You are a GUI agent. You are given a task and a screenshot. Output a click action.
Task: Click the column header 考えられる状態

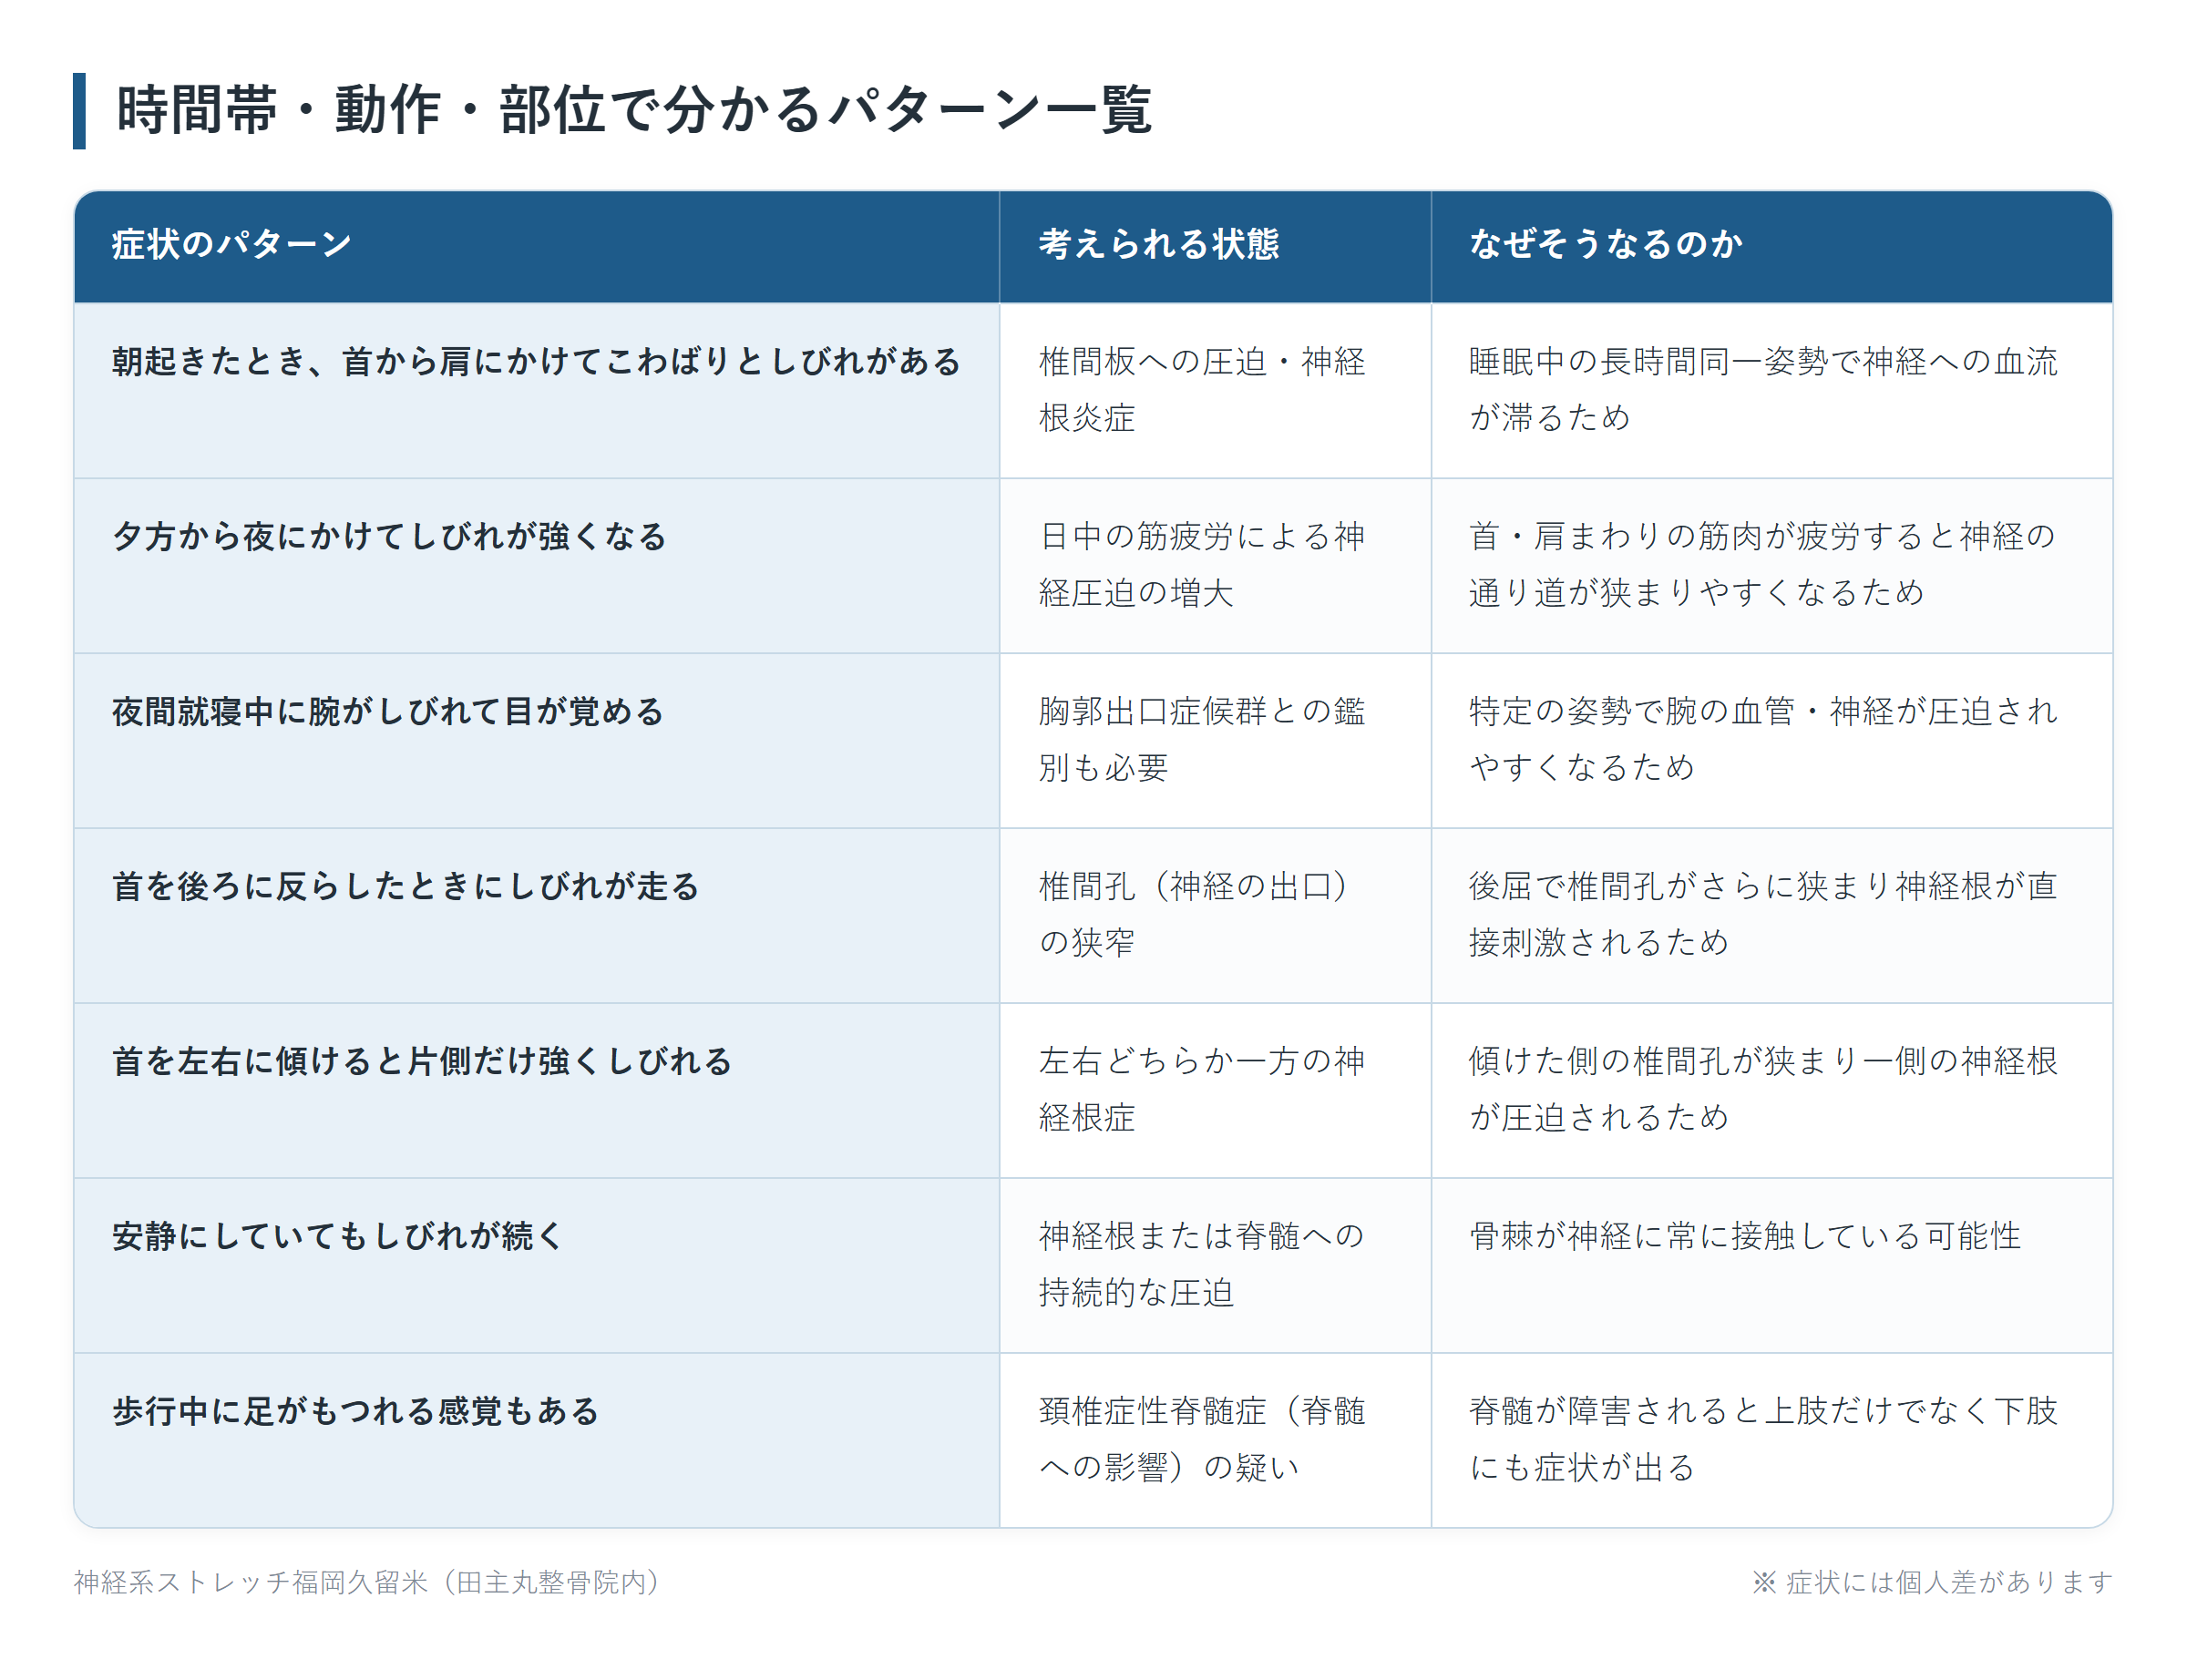(1215, 246)
